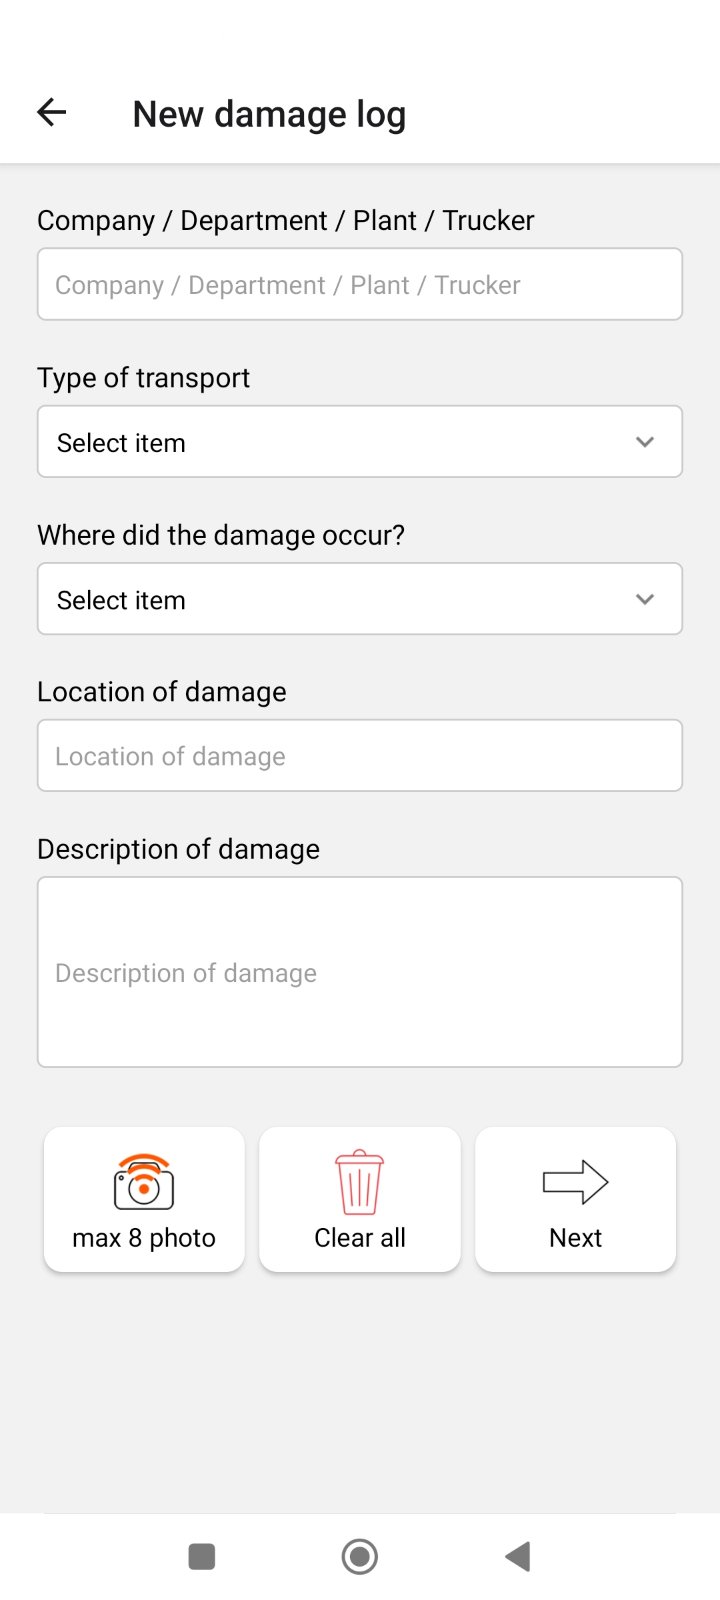This screenshot has width=720, height=1600.
Task: Open the 'Where did the damage occur?' dropdown
Action: (340, 599)
